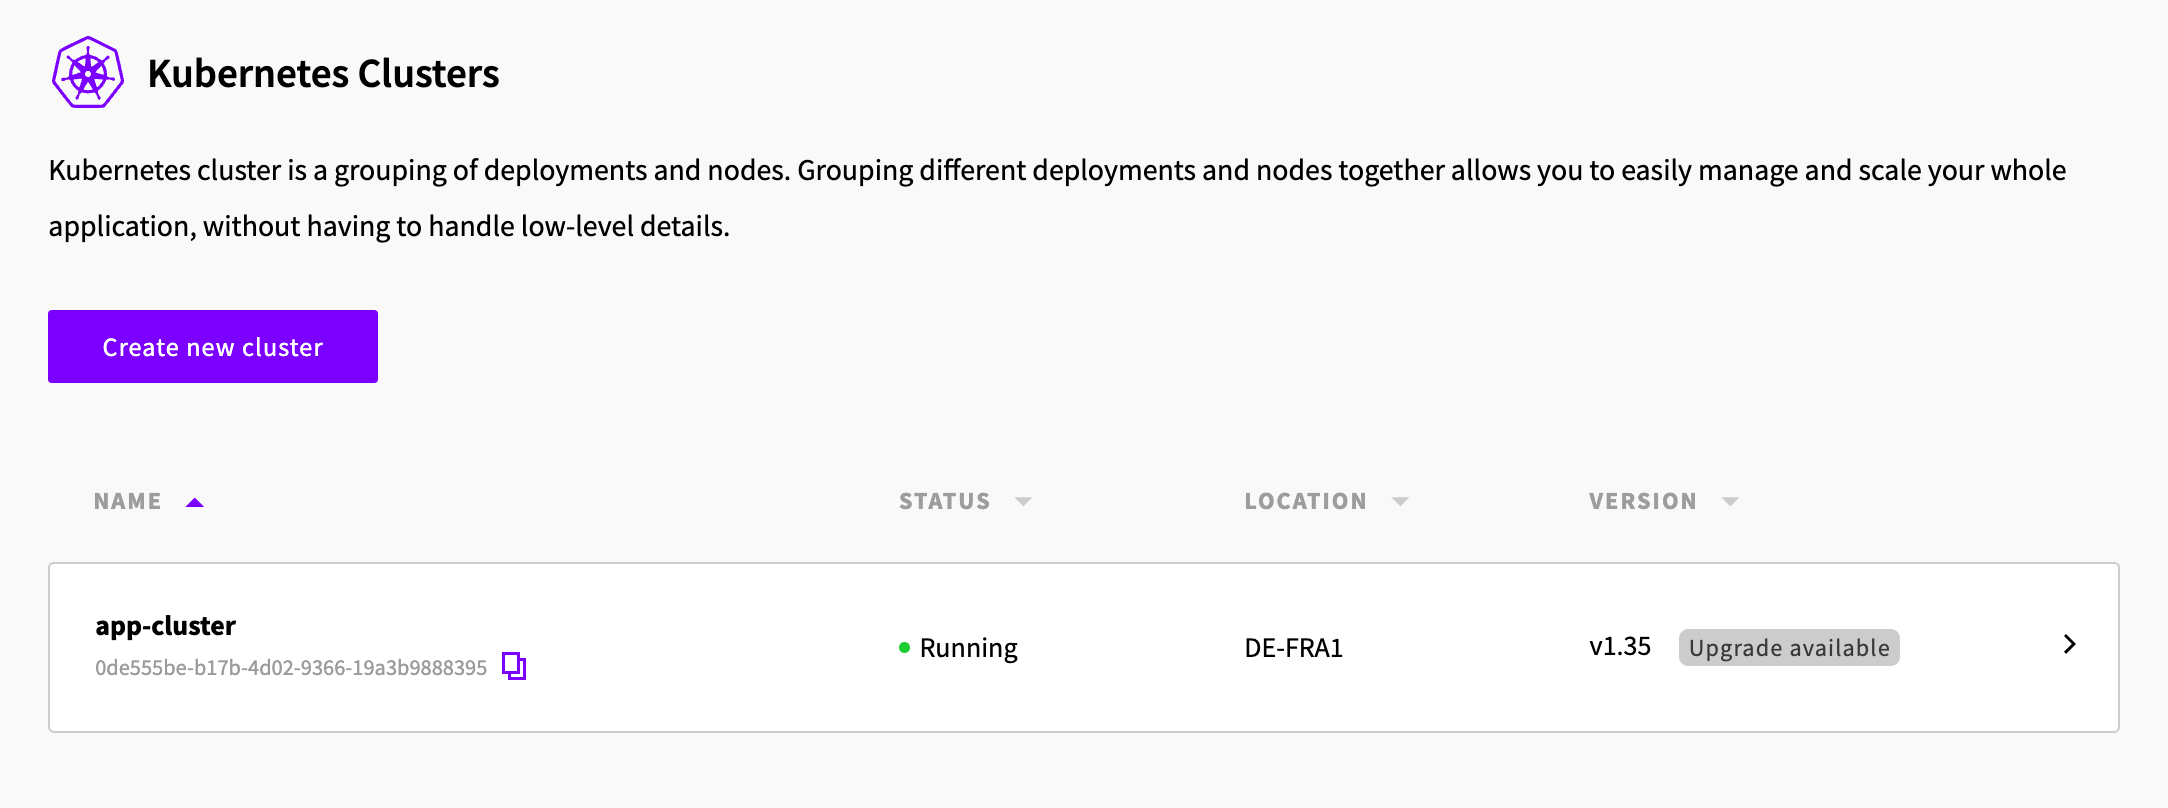Copy the app-cluster UUID to clipboard

coord(514,666)
